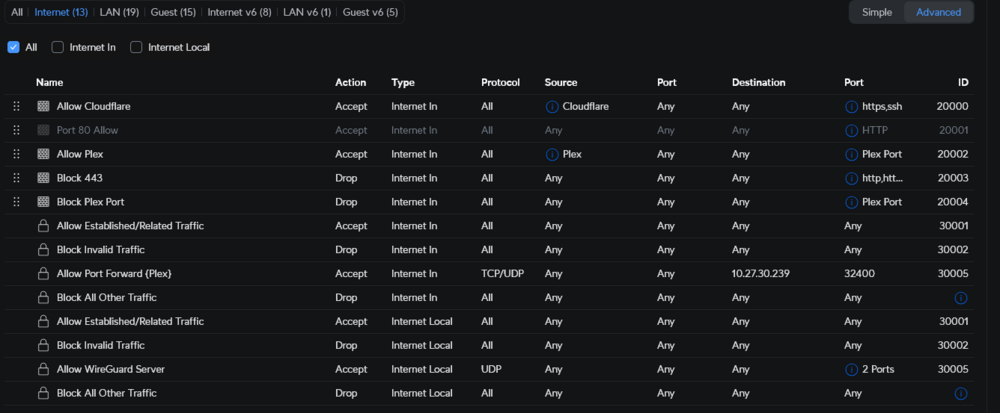1000x413 pixels.
Task: Click the drag handle for Port 80 Allow rule
Action: click(x=17, y=130)
